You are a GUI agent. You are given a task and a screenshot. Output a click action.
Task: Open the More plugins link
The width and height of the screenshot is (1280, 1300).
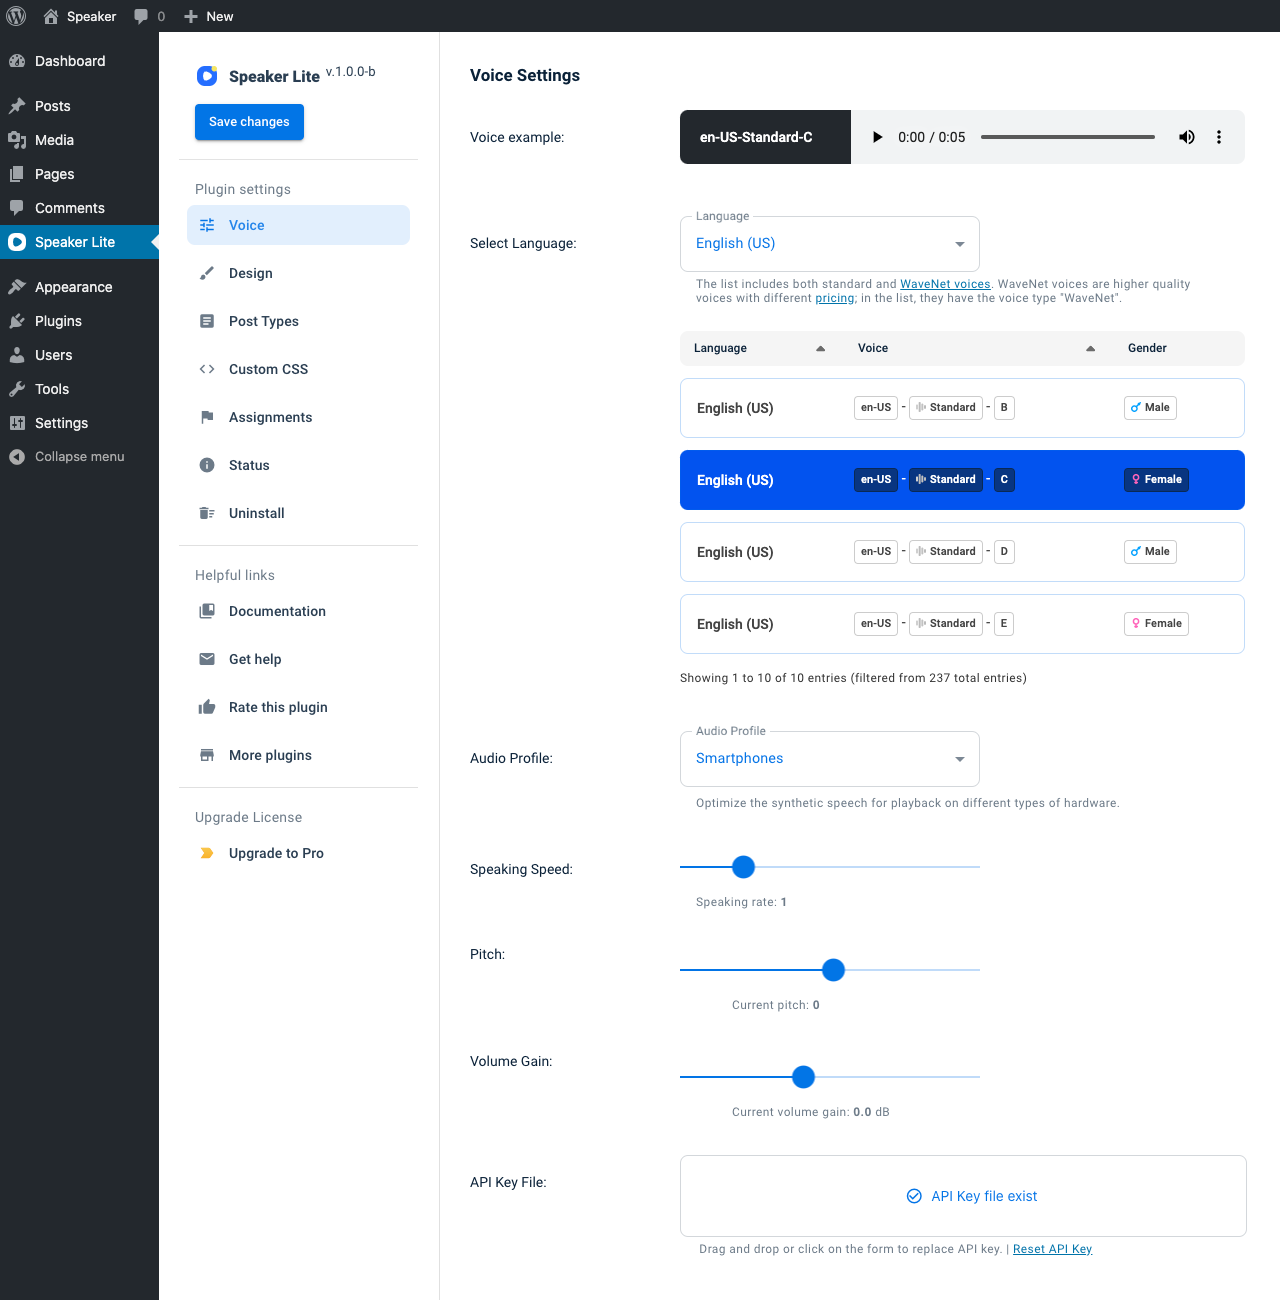(x=298, y=755)
